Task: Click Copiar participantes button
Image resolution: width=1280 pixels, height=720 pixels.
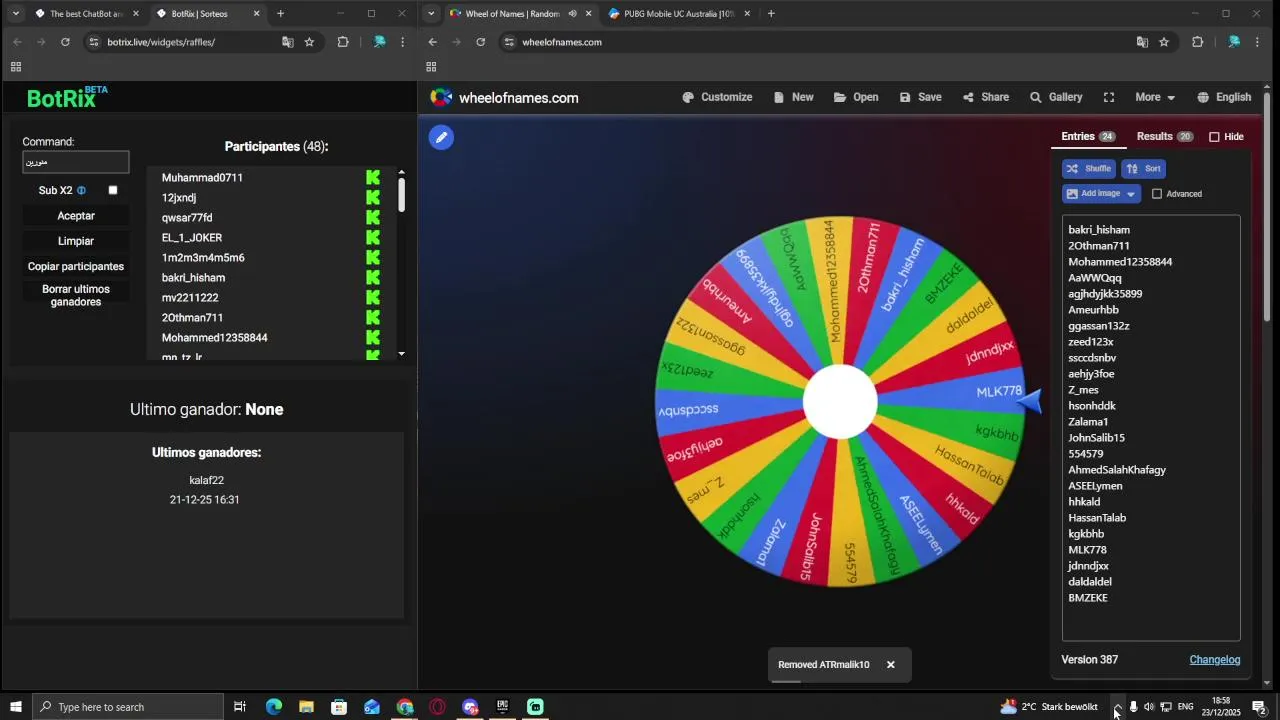Action: 76,266
